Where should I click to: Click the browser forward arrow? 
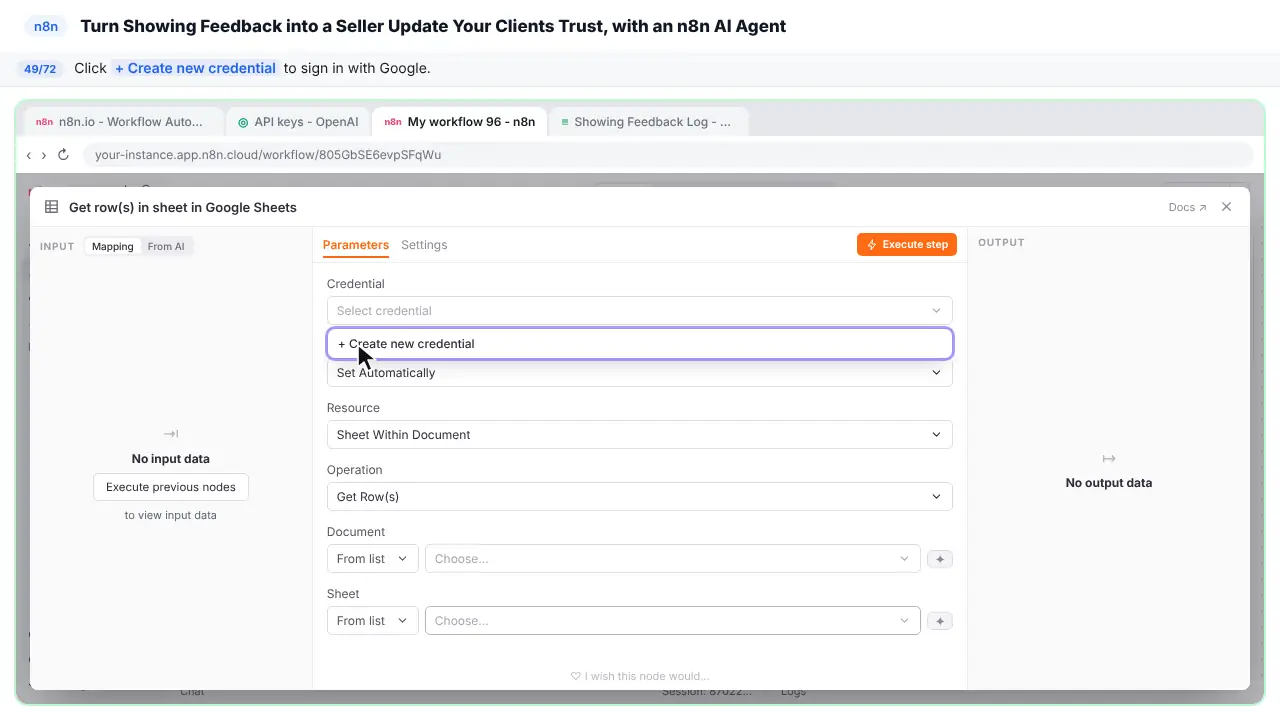tap(44, 155)
